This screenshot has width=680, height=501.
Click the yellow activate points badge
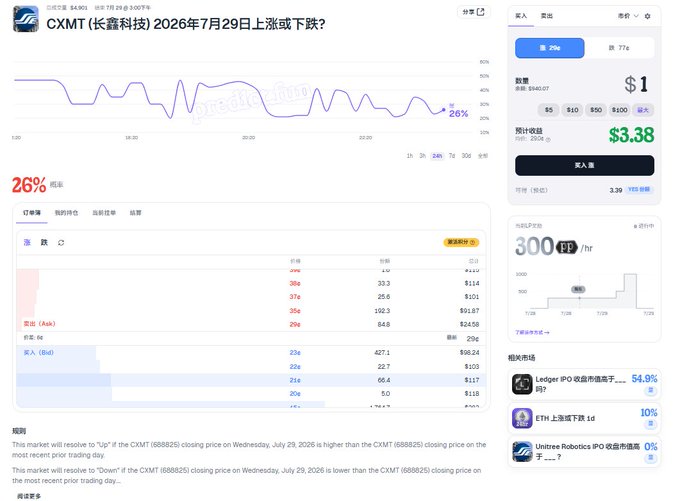[461, 242]
